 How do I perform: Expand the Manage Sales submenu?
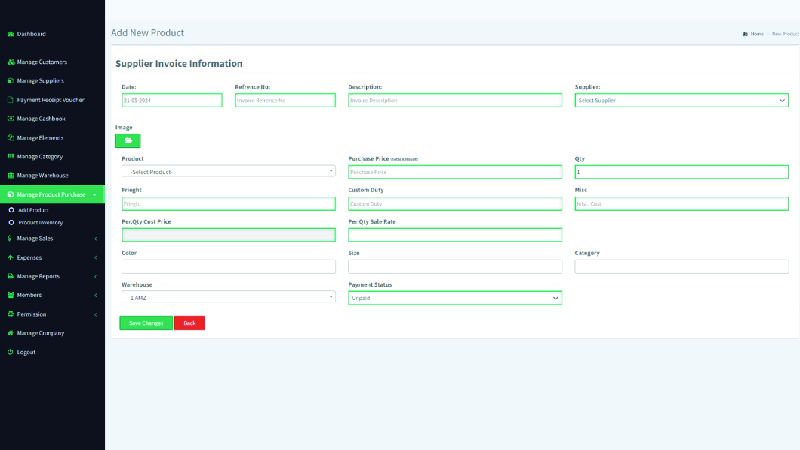[53, 238]
